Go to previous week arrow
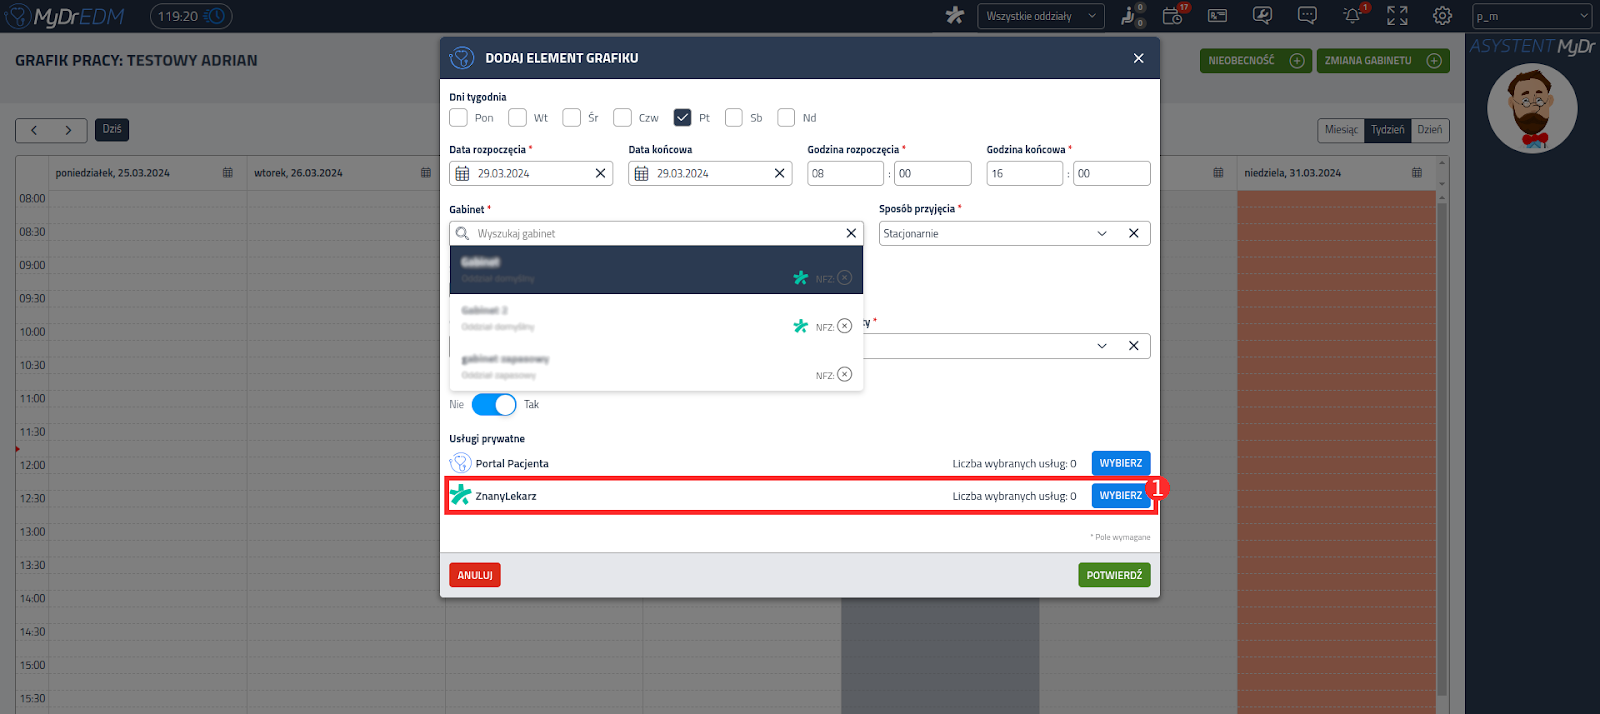Viewport: 1600px width, 714px height. [34, 130]
